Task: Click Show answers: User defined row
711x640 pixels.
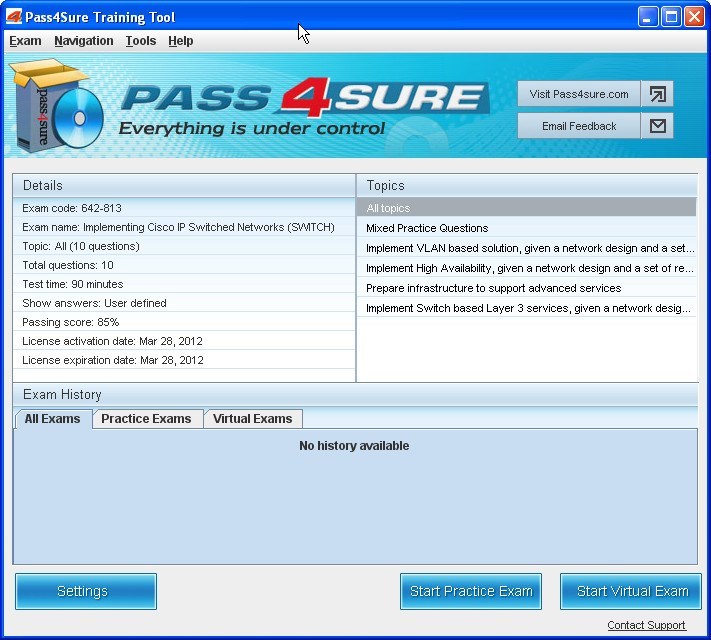Action: (184, 303)
